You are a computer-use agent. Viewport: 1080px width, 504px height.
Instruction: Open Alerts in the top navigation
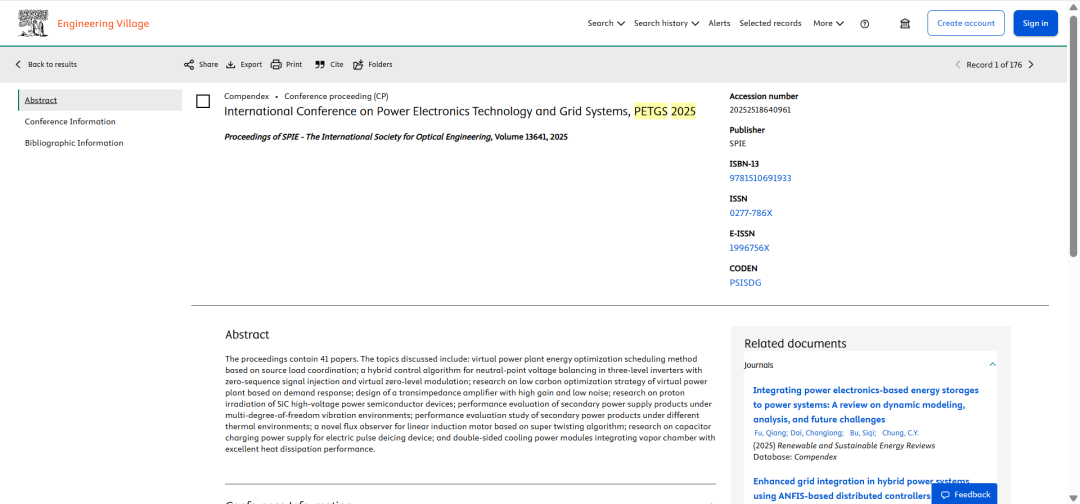(x=719, y=23)
